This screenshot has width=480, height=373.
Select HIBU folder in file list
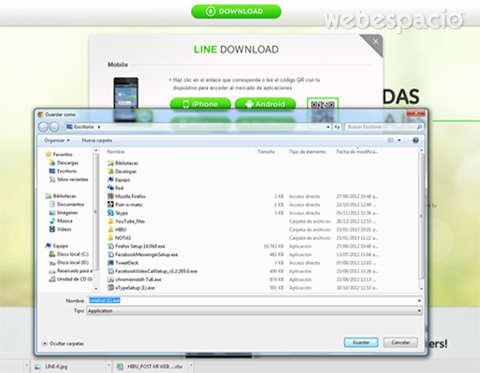point(117,230)
